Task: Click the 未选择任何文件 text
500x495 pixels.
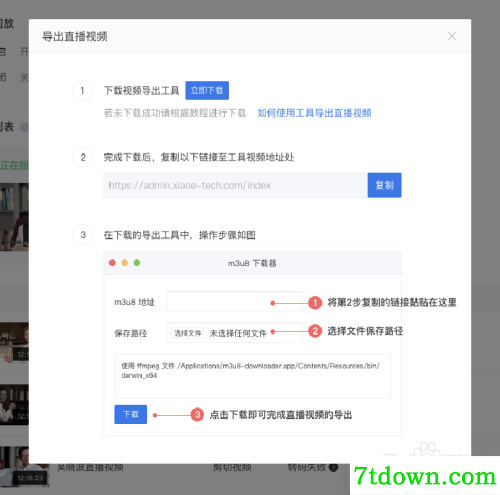Action: (x=238, y=333)
